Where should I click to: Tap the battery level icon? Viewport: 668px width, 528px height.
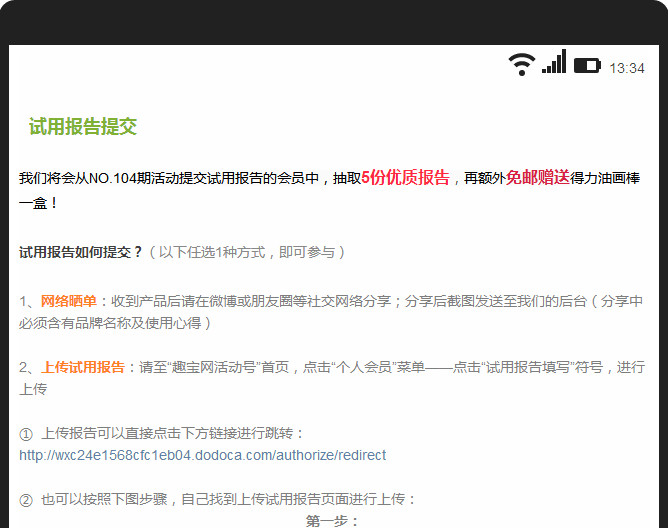click(587, 66)
